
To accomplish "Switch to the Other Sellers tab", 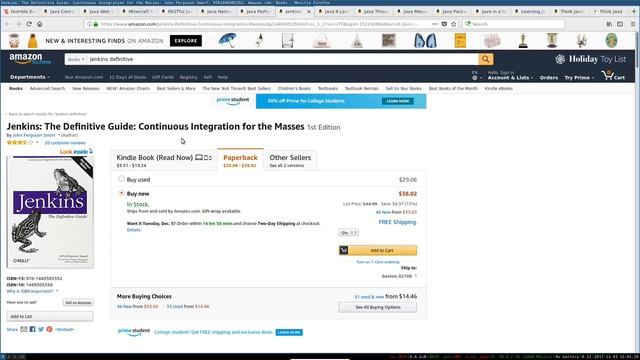I will 290,160.
